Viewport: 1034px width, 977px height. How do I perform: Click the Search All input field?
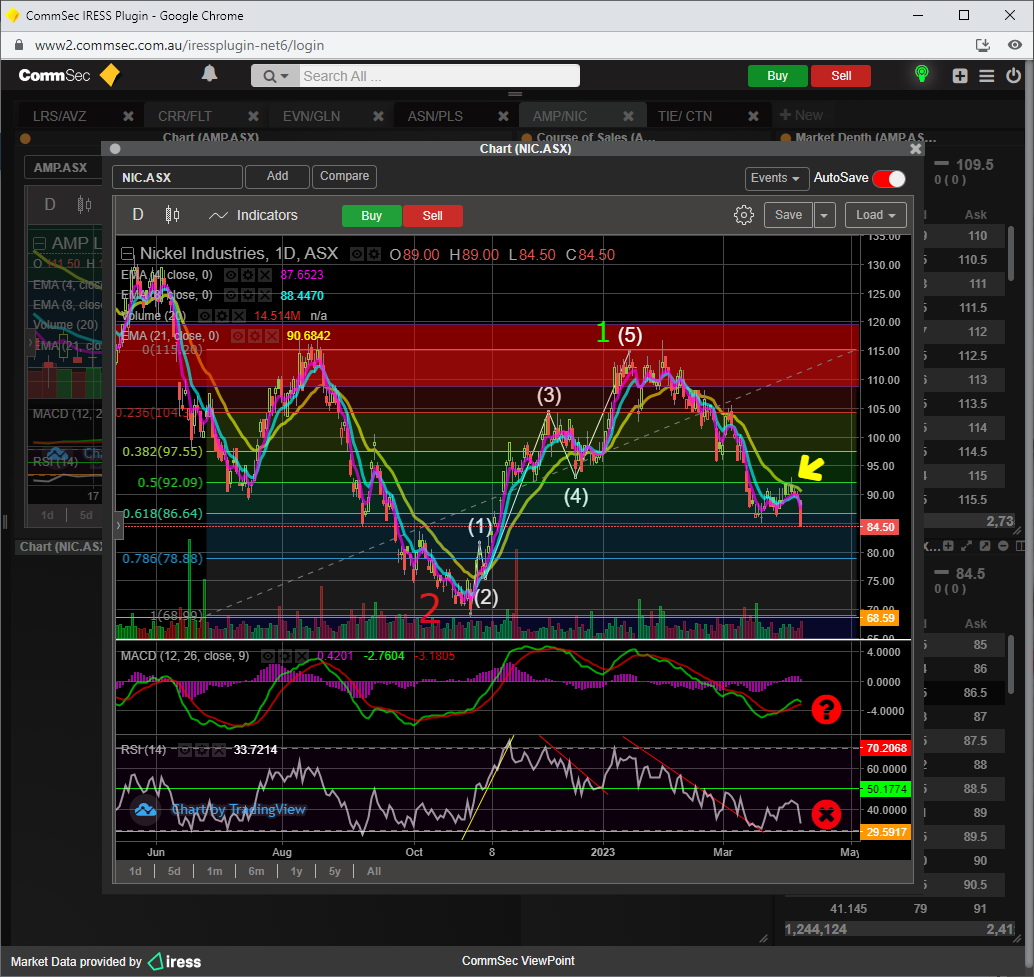click(x=437, y=76)
